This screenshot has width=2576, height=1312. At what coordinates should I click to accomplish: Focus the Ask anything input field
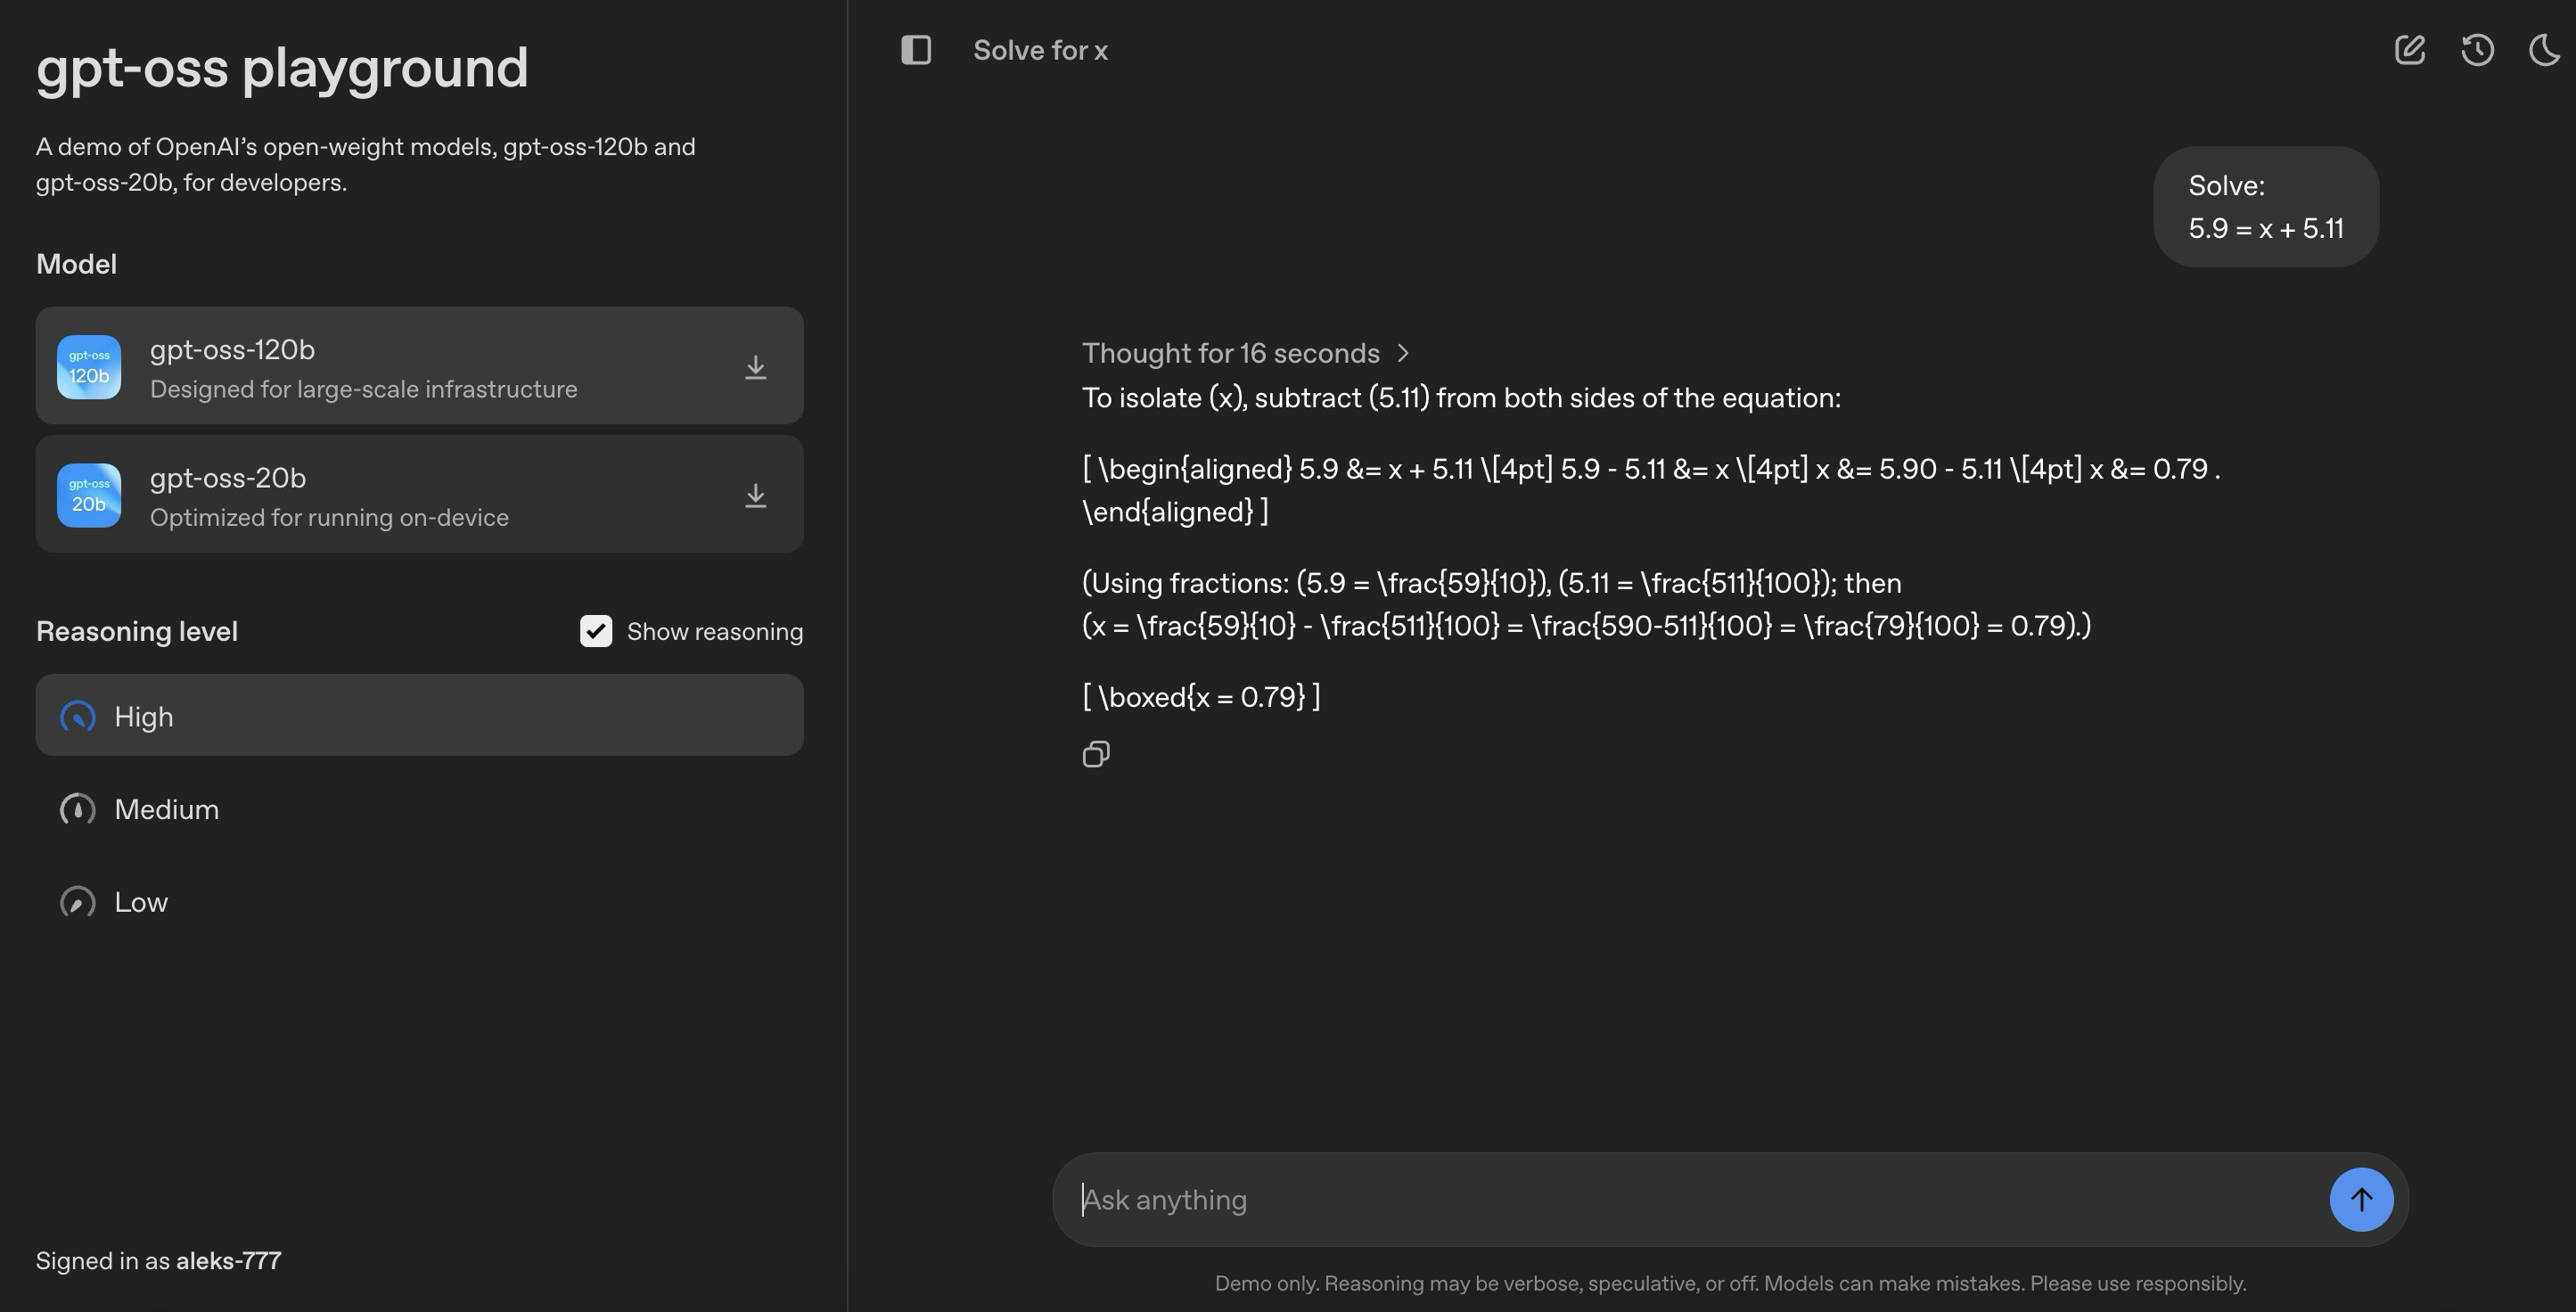point(1690,1199)
